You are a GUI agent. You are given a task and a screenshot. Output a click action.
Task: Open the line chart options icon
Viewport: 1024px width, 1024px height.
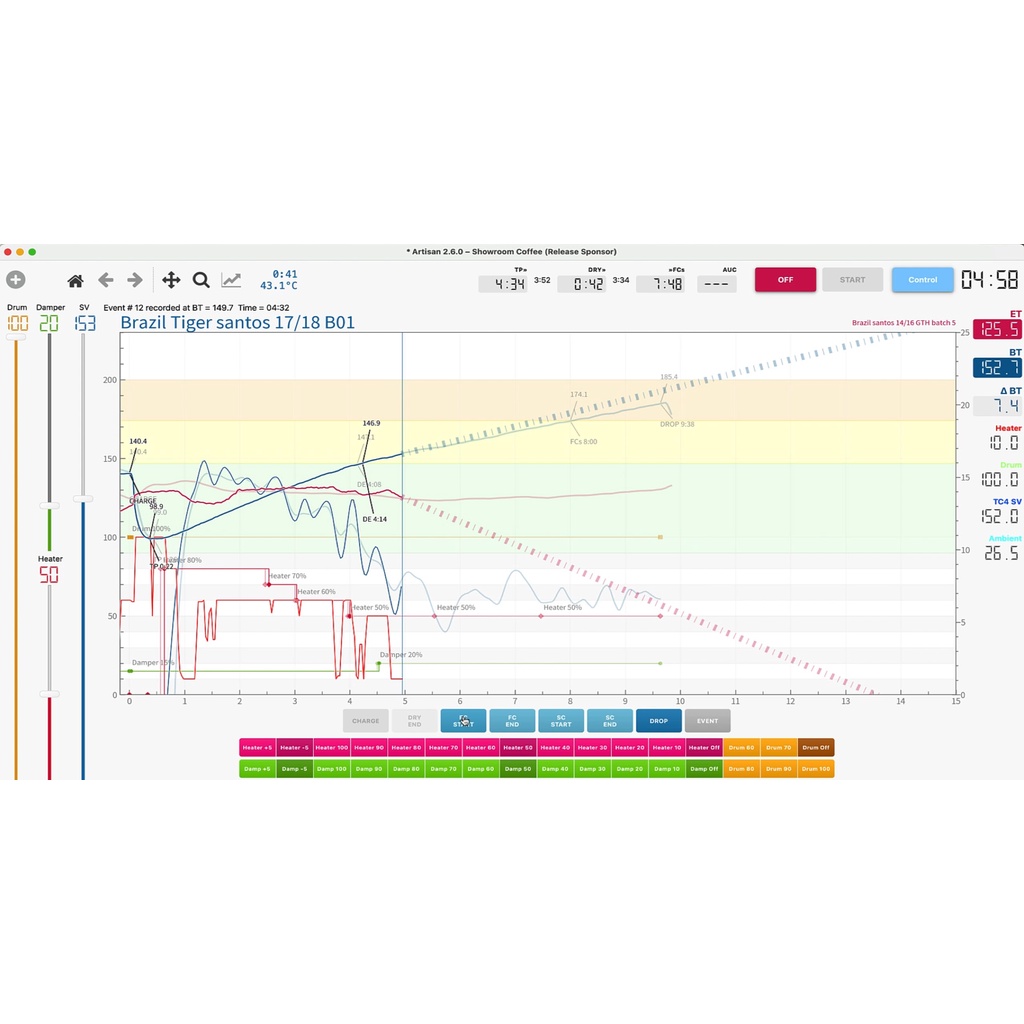(x=231, y=281)
